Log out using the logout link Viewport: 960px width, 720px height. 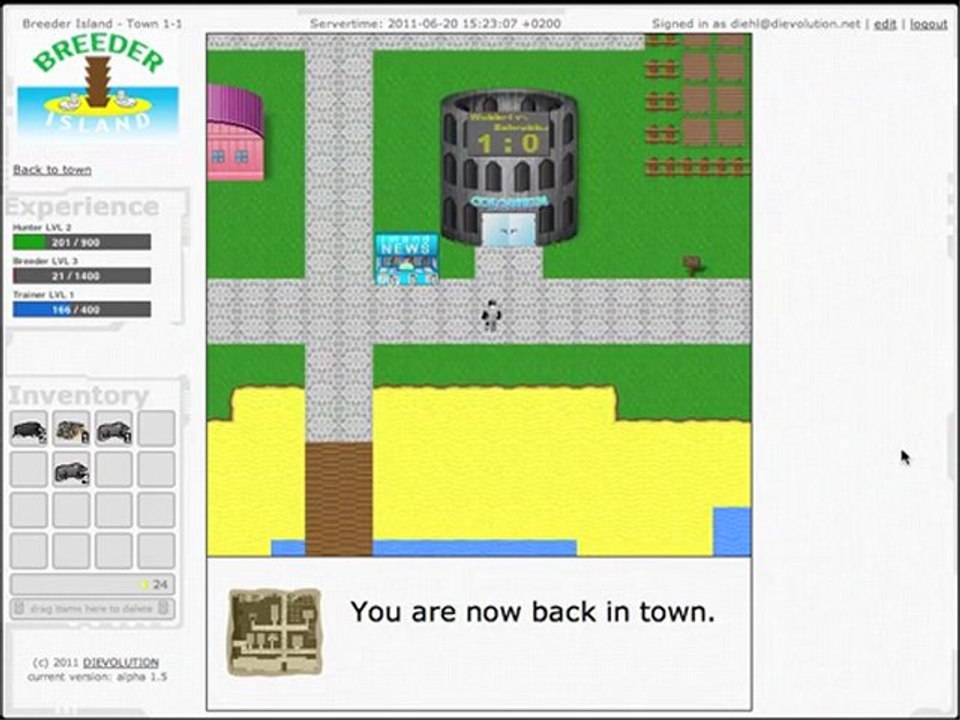928,24
